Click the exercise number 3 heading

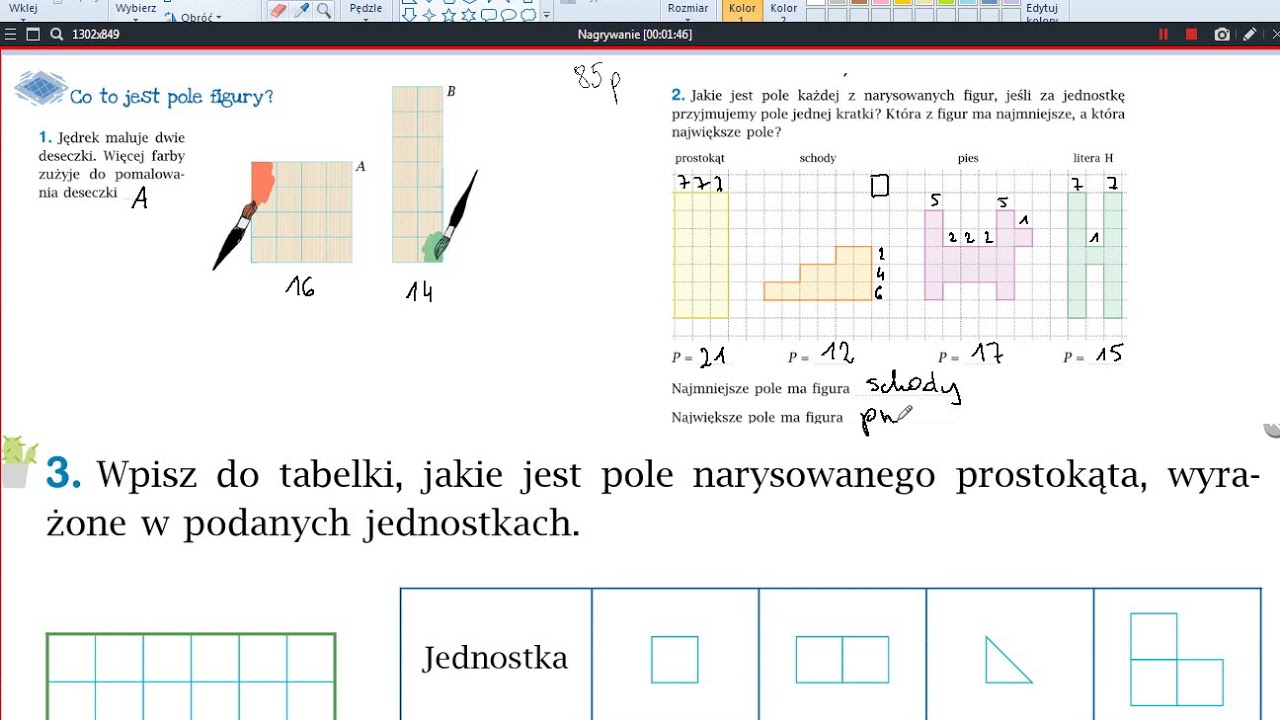63,473
